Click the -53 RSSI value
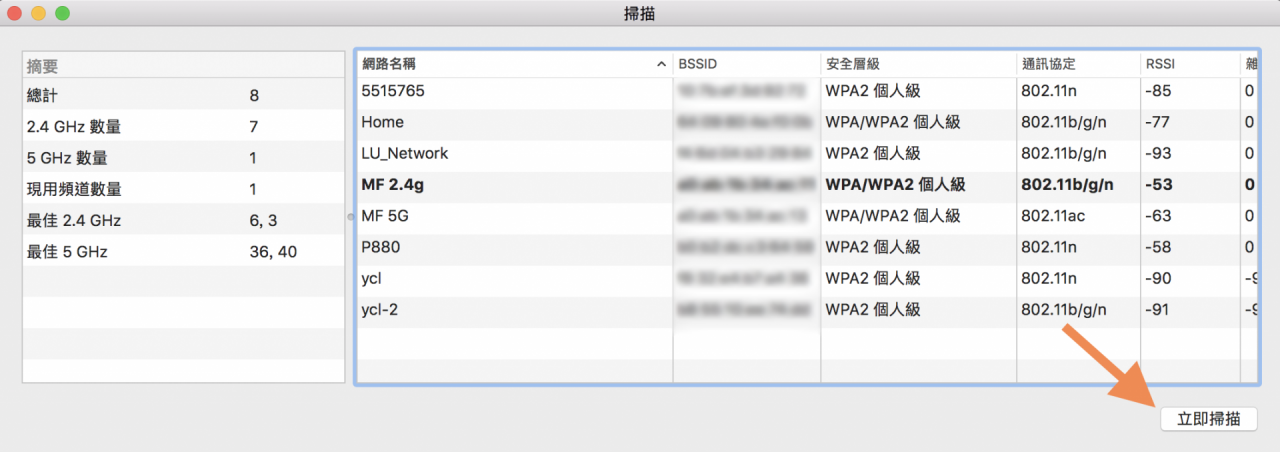Image resolution: width=1280 pixels, height=452 pixels. click(x=1159, y=184)
